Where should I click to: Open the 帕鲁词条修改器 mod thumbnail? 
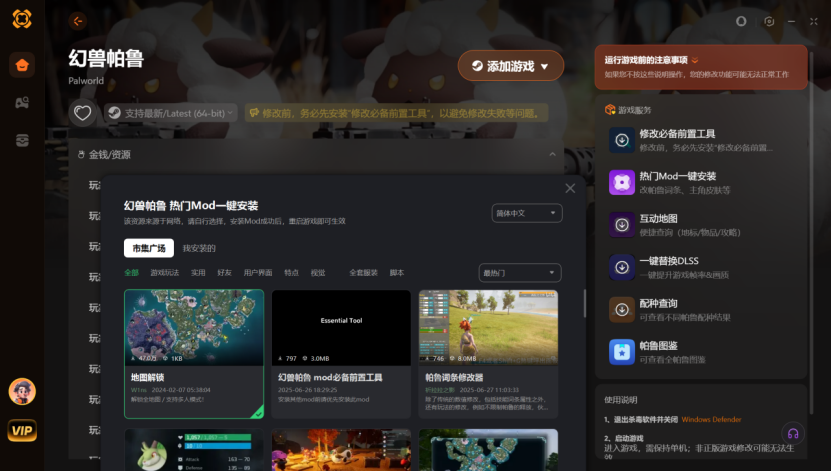488,327
